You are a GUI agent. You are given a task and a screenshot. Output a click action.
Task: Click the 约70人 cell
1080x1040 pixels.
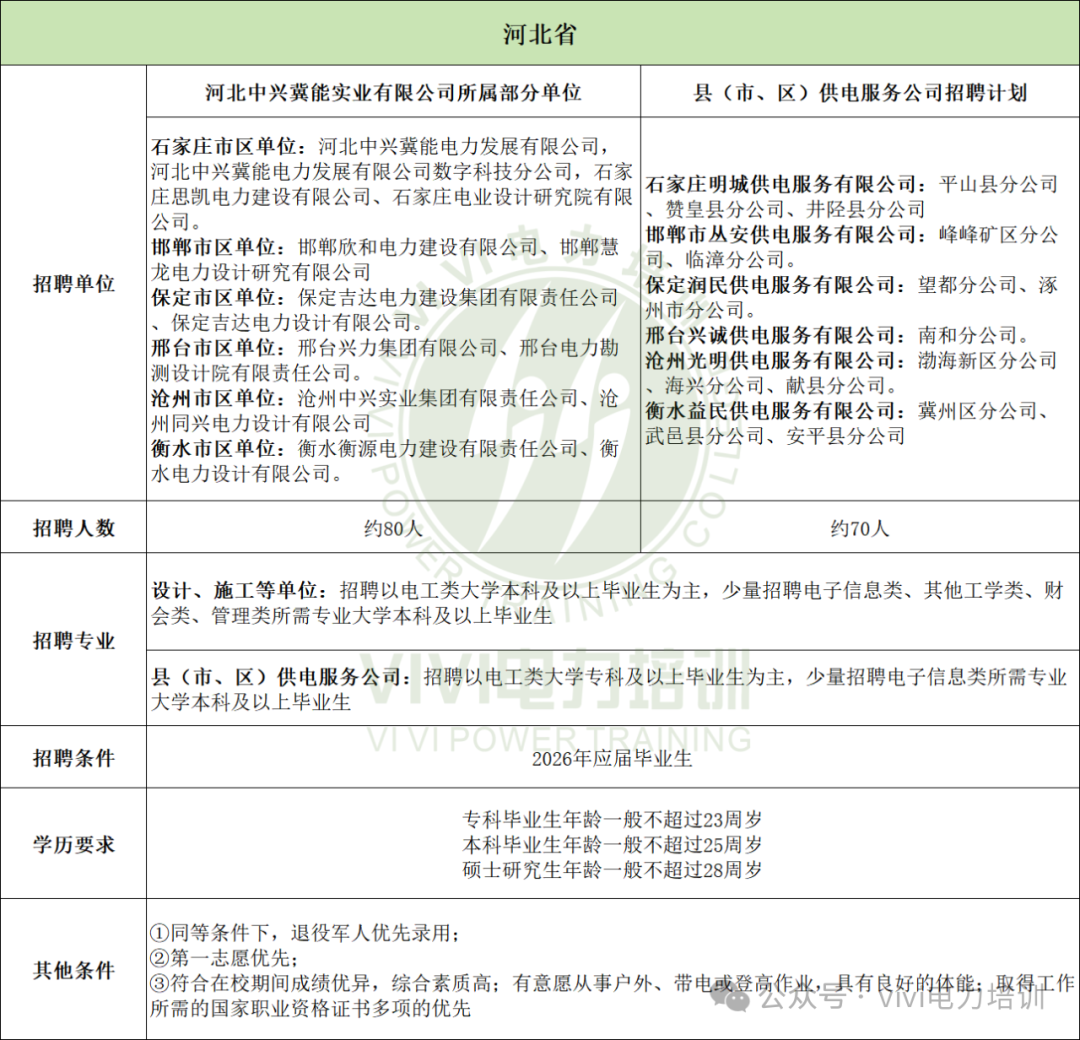860,528
